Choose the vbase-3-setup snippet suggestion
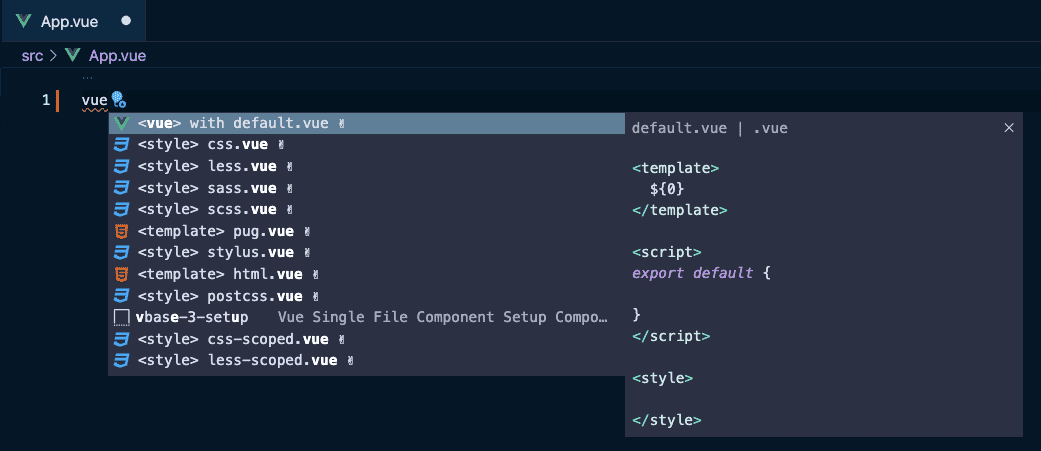1041x451 pixels. click(x=366, y=317)
